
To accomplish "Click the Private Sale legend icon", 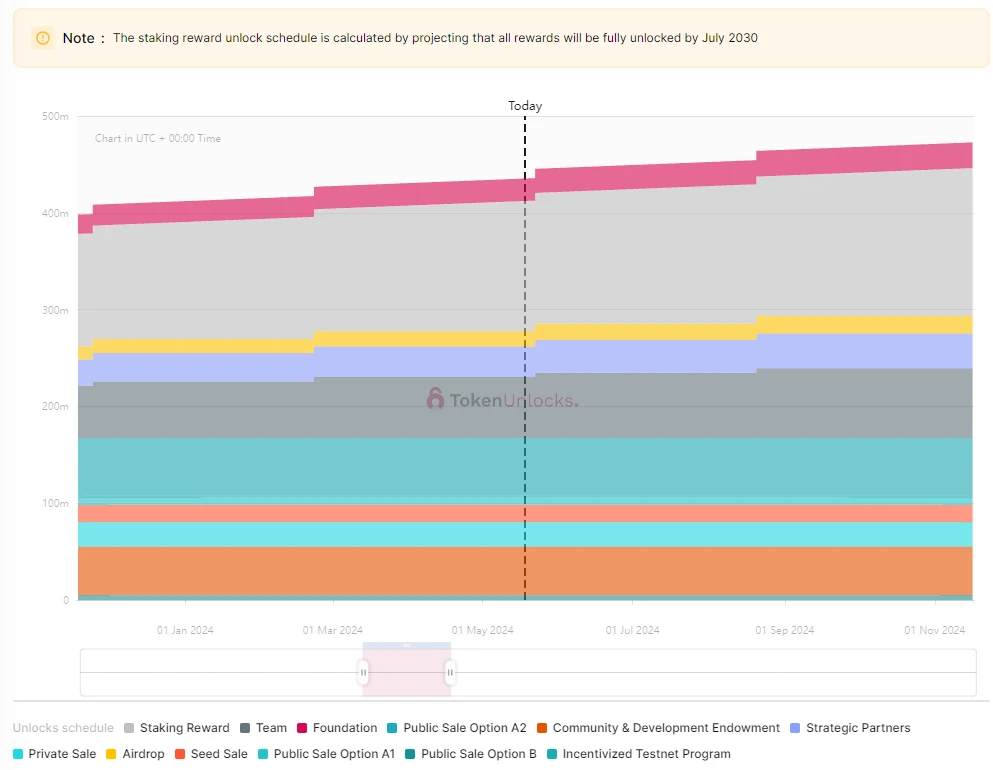I will [x=18, y=754].
